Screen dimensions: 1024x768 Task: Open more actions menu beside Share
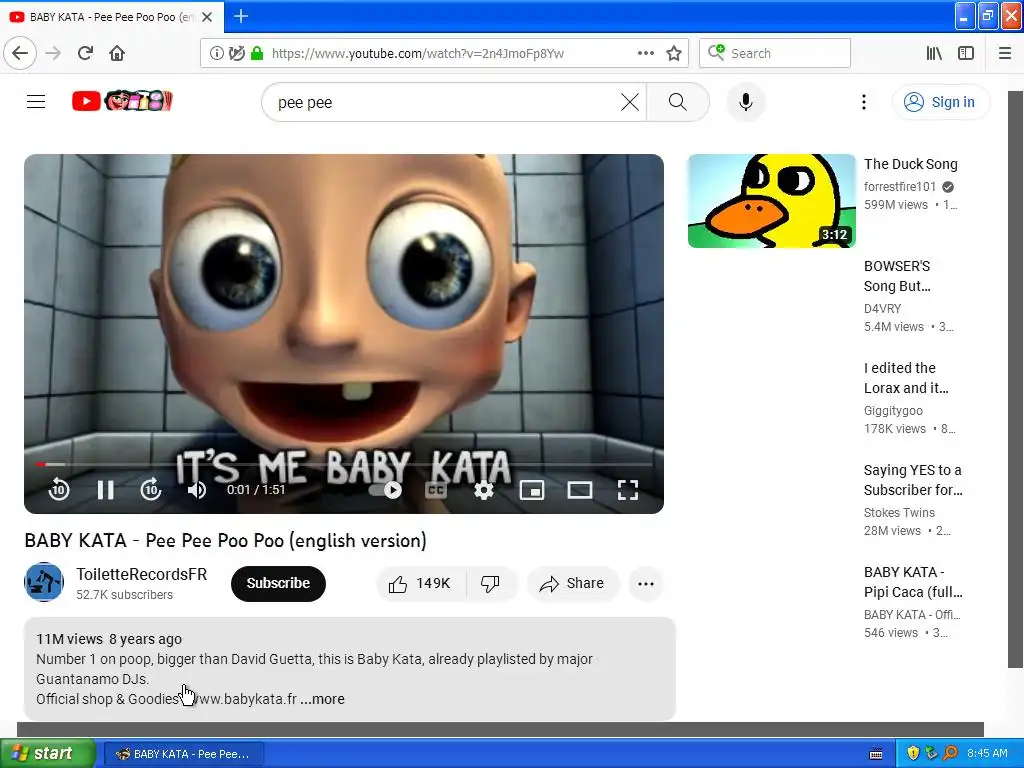(646, 584)
